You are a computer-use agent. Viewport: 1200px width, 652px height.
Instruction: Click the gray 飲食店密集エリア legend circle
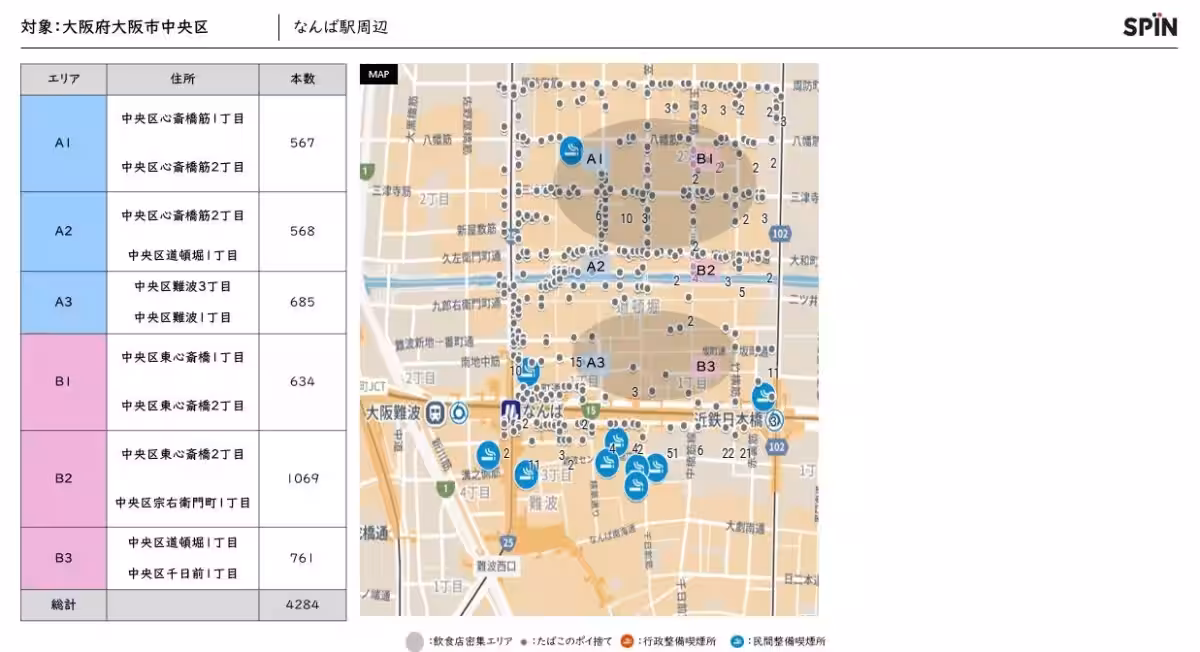click(415, 642)
